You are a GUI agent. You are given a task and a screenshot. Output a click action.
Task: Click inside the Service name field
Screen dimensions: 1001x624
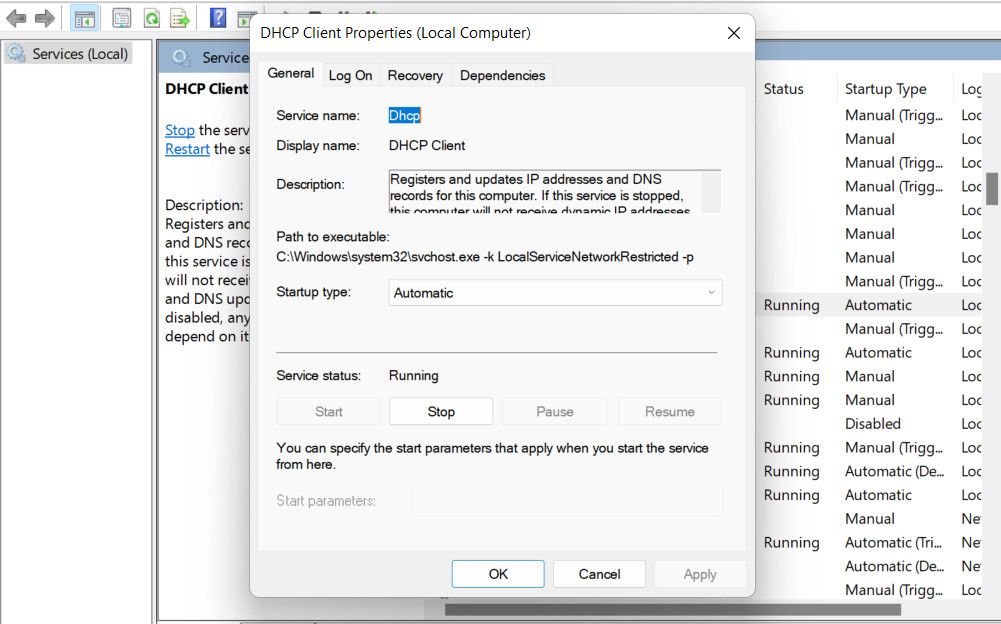click(450, 115)
